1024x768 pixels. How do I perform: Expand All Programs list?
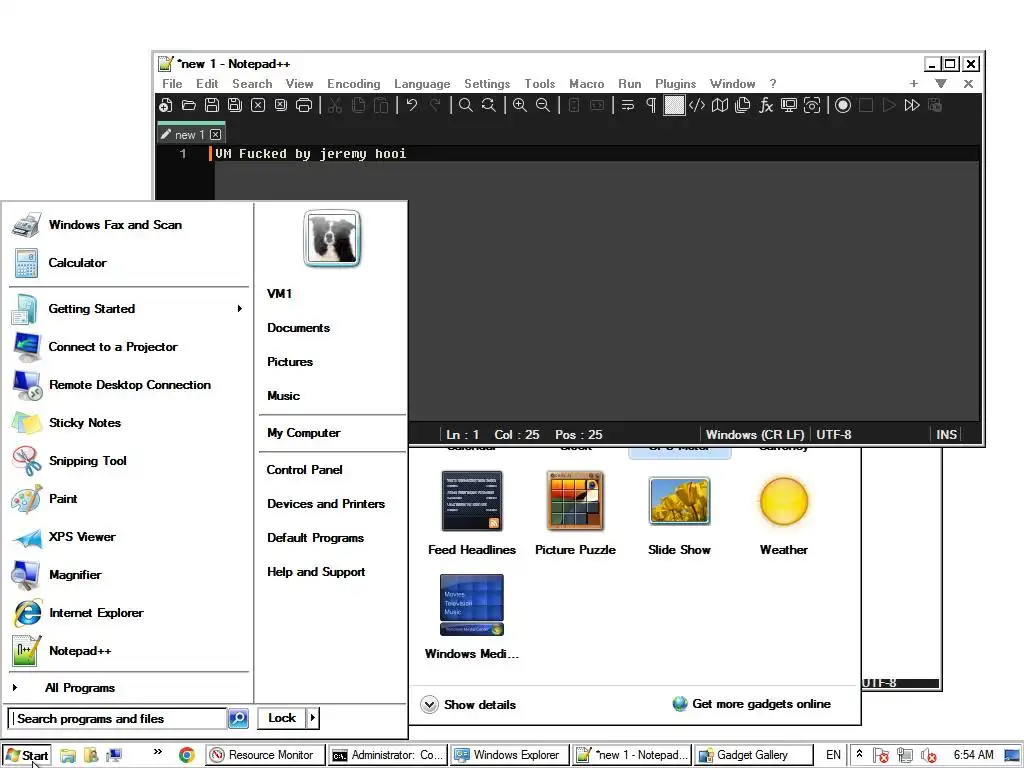pyautogui.click(x=129, y=688)
